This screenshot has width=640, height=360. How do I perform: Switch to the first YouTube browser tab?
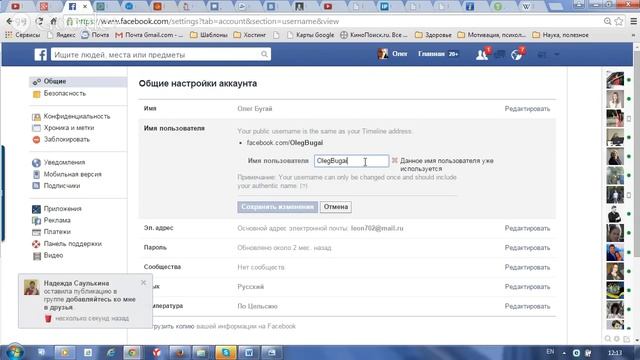click(x=16, y=7)
